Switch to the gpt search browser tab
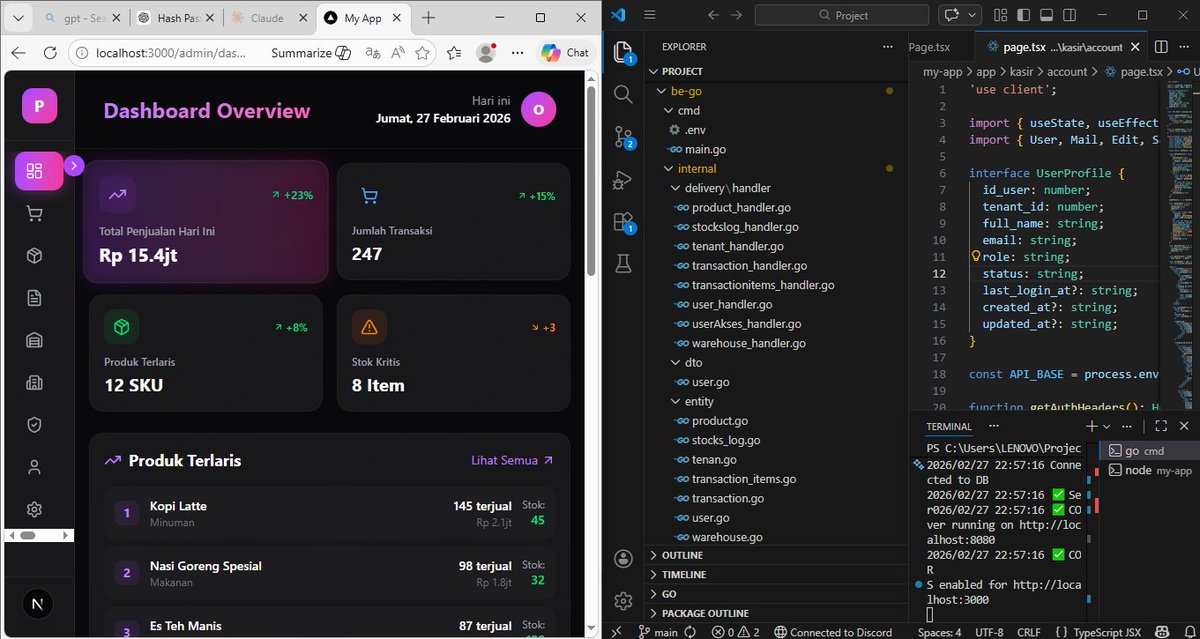 pos(80,18)
